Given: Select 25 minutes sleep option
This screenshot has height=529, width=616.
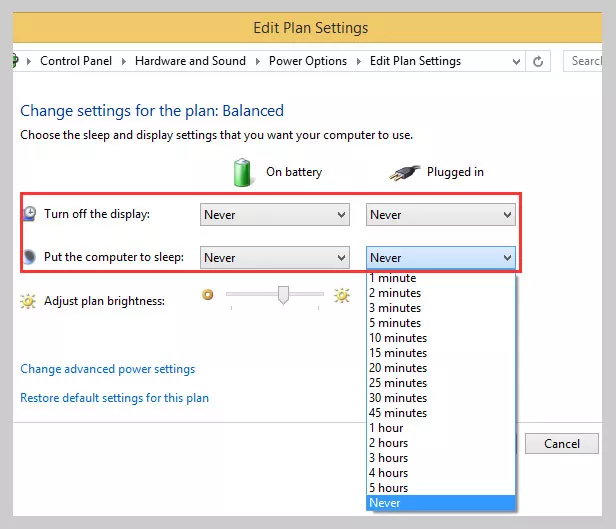Looking at the screenshot, I should coord(440,383).
